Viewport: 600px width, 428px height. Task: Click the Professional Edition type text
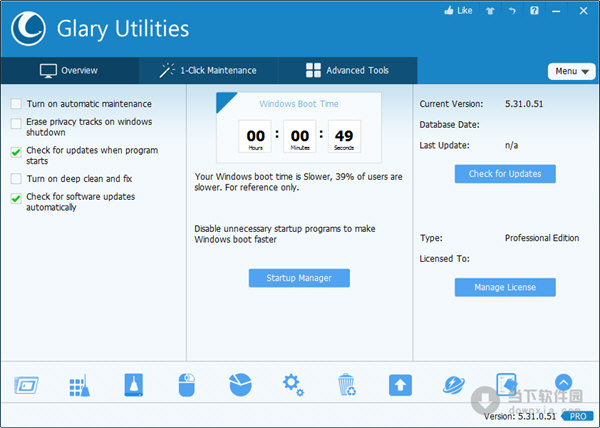[542, 238]
